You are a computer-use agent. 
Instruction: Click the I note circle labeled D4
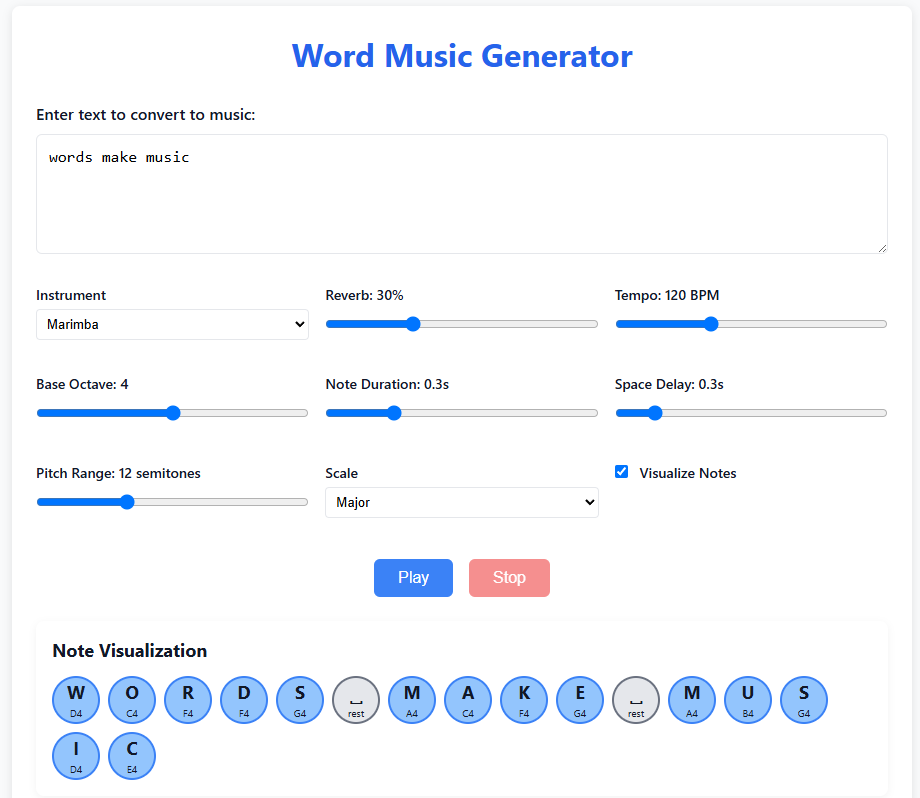76,756
